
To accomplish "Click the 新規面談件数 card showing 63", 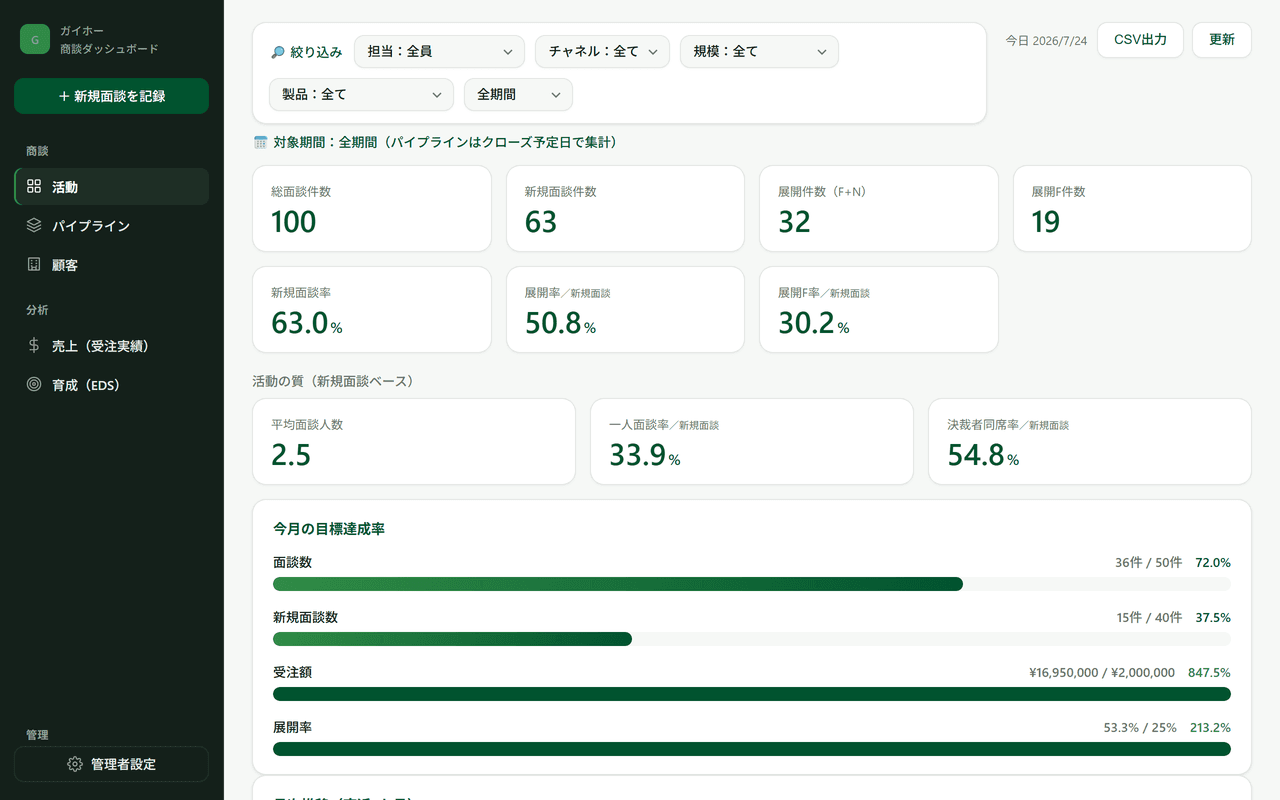I will coord(625,208).
